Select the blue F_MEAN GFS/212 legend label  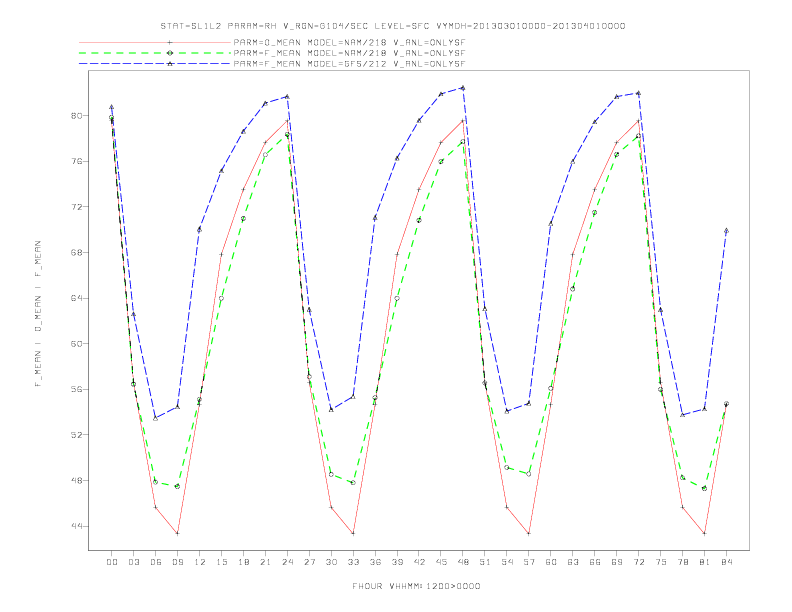point(349,64)
